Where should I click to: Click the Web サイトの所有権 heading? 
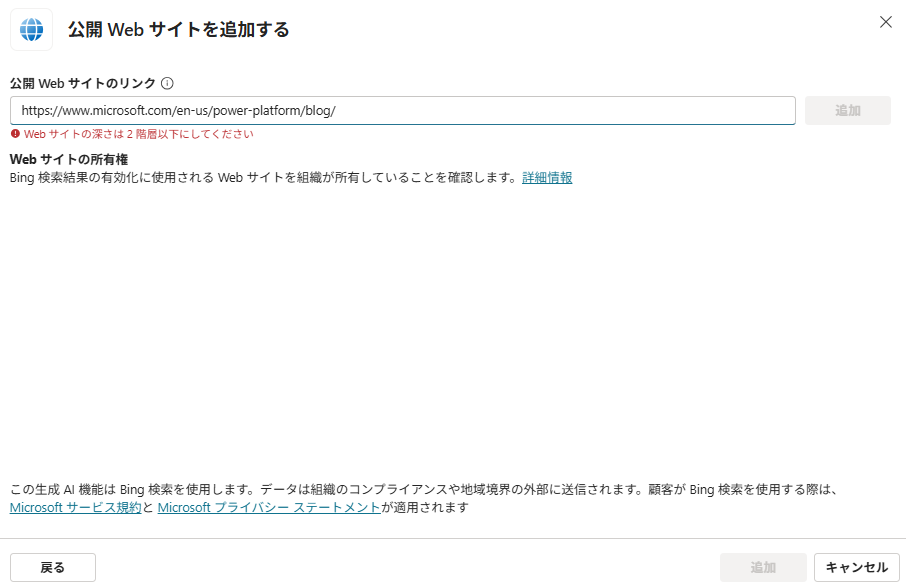pos(69,159)
